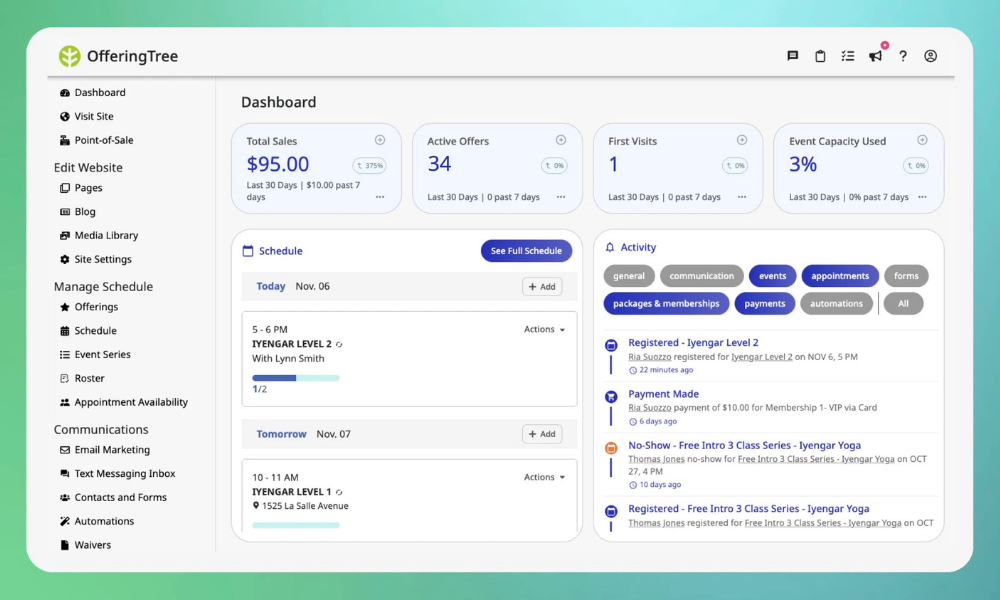Open Automations in the sidebar

[97, 522]
